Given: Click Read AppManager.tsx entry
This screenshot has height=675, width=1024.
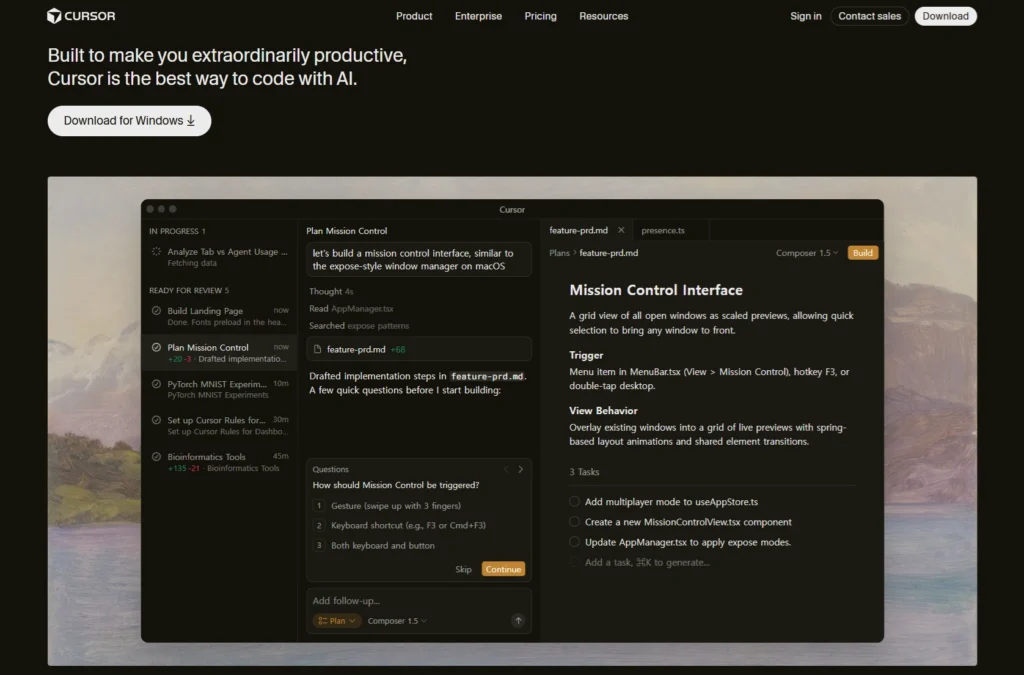Looking at the screenshot, I should click(x=351, y=308).
